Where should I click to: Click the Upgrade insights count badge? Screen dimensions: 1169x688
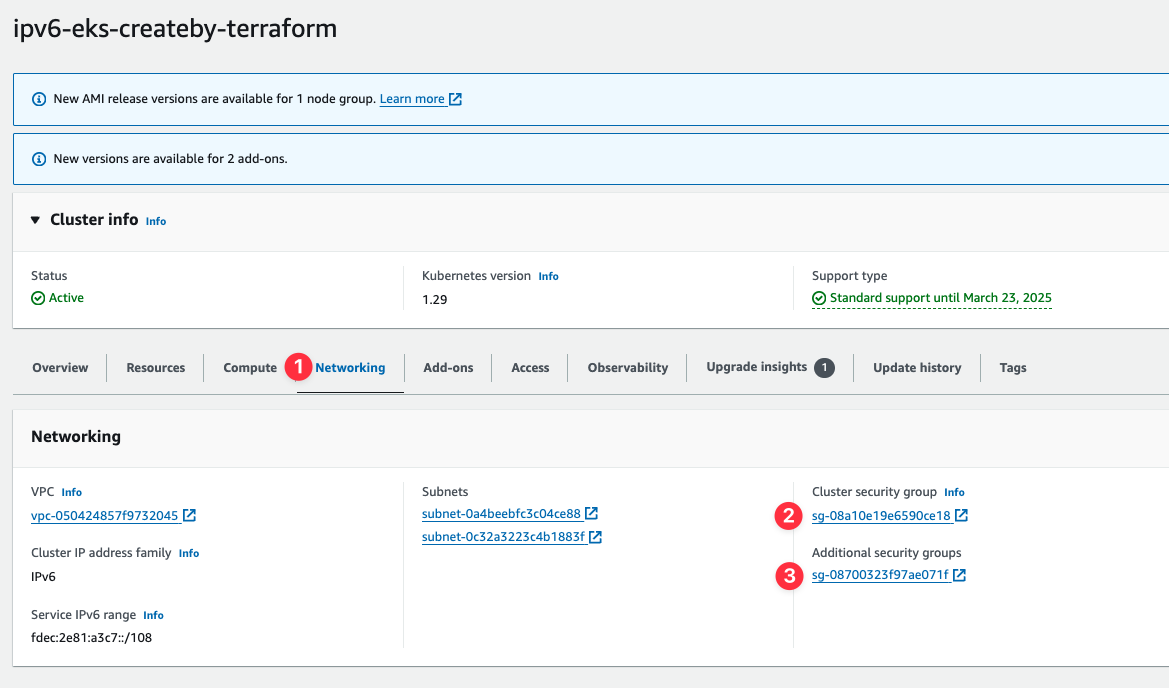[825, 367]
